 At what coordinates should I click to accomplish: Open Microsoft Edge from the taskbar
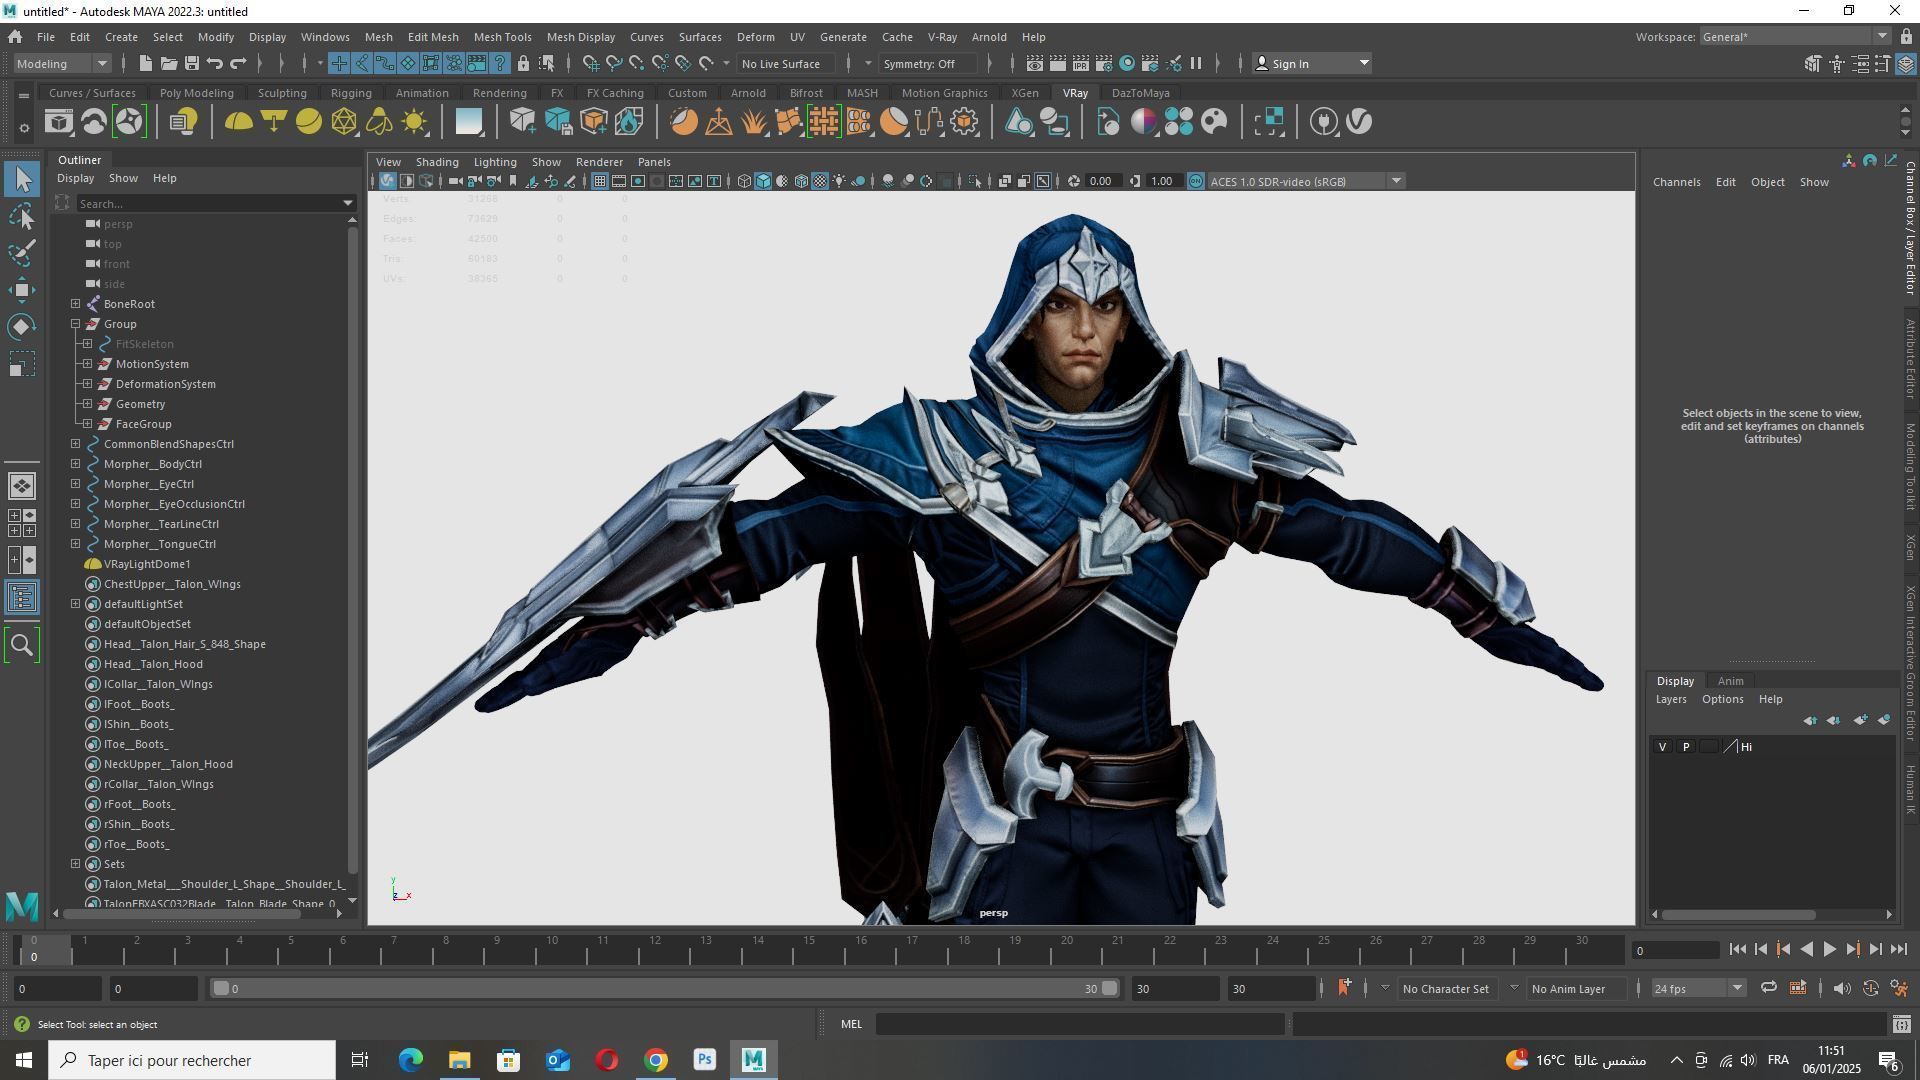tap(410, 1060)
